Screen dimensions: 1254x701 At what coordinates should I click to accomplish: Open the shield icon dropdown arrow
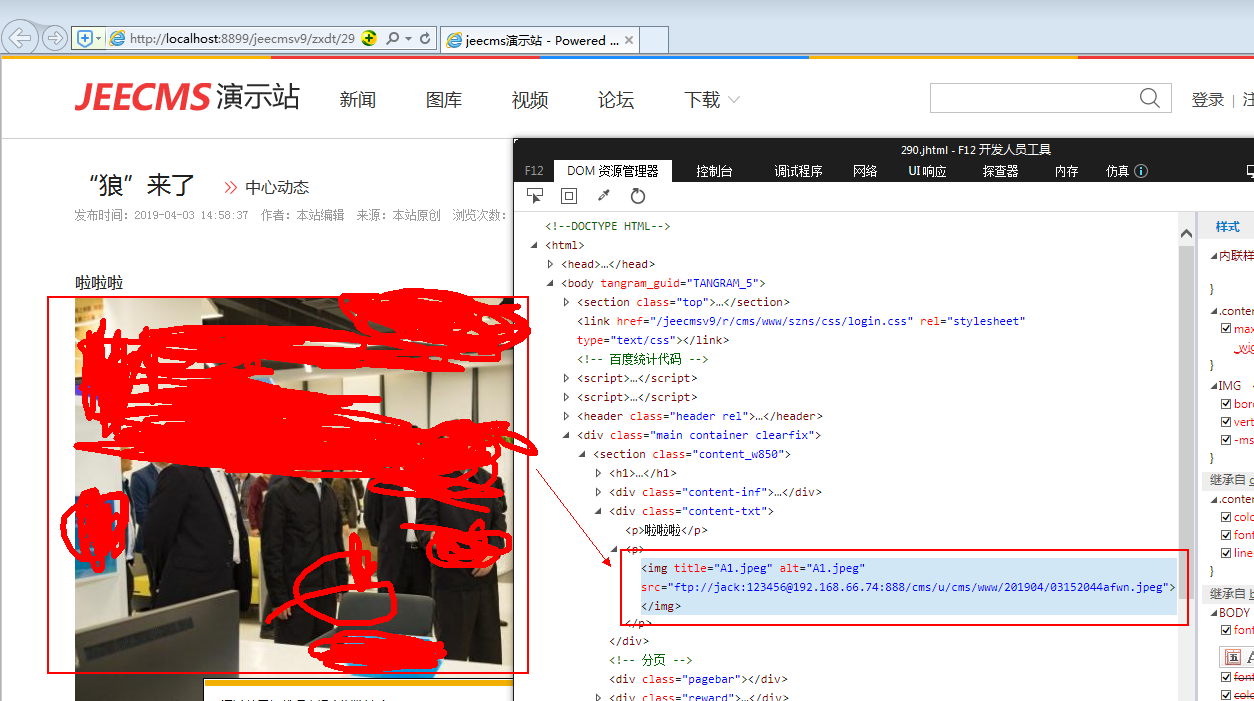pos(99,38)
